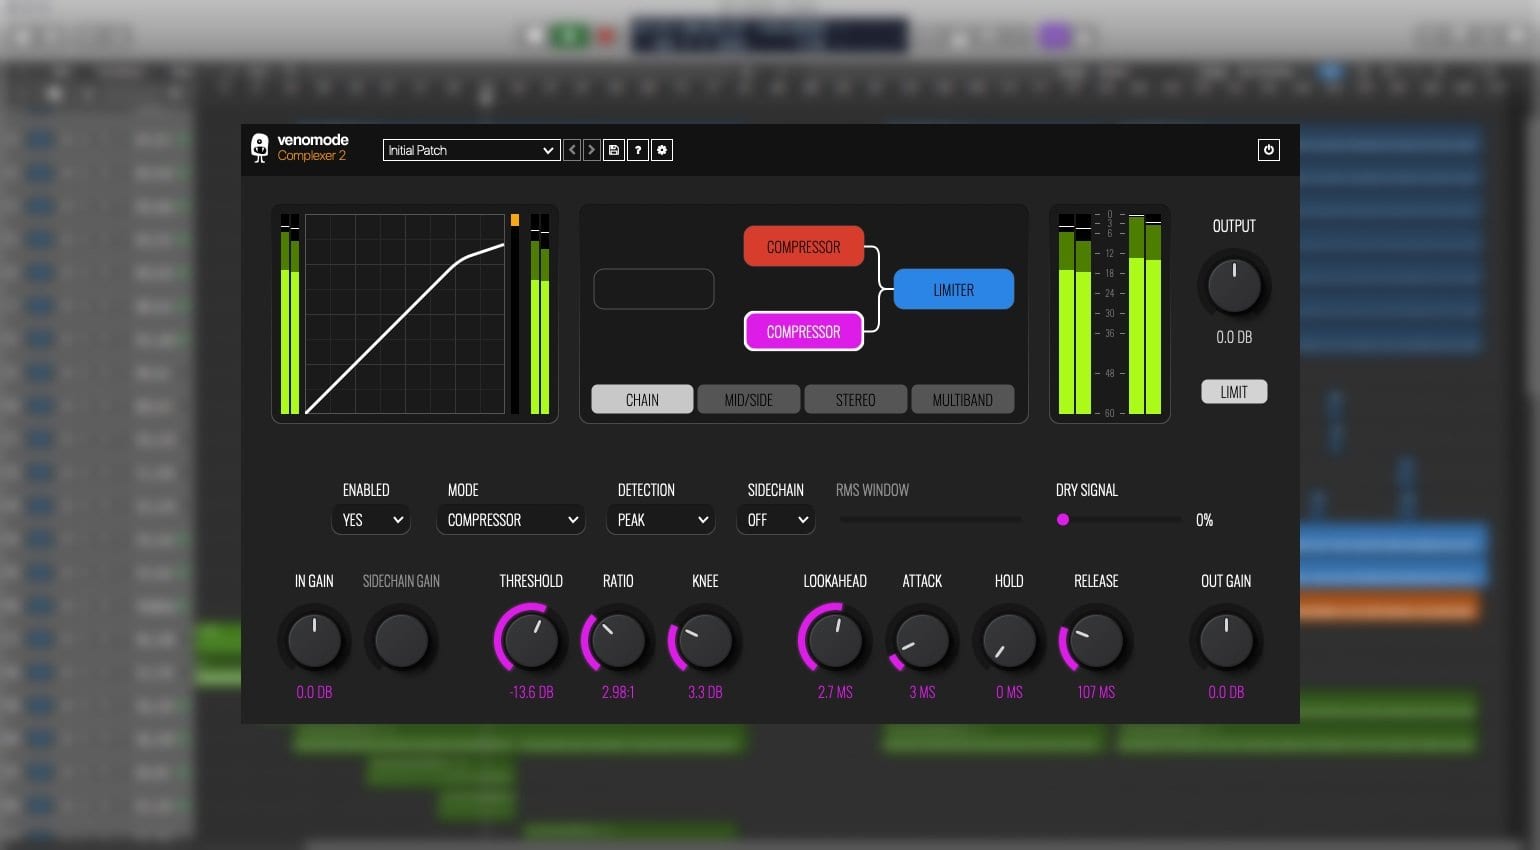Click the save preset icon
This screenshot has height=850, width=1540.
[614, 149]
